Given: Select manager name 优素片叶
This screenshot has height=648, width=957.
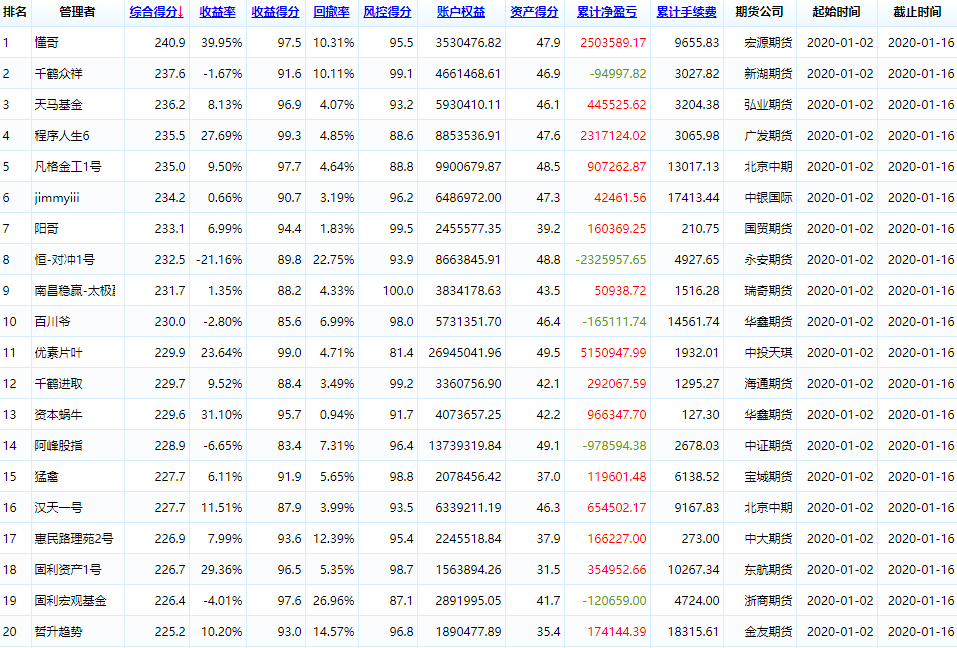Looking at the screenshot, I should (59, 353).
